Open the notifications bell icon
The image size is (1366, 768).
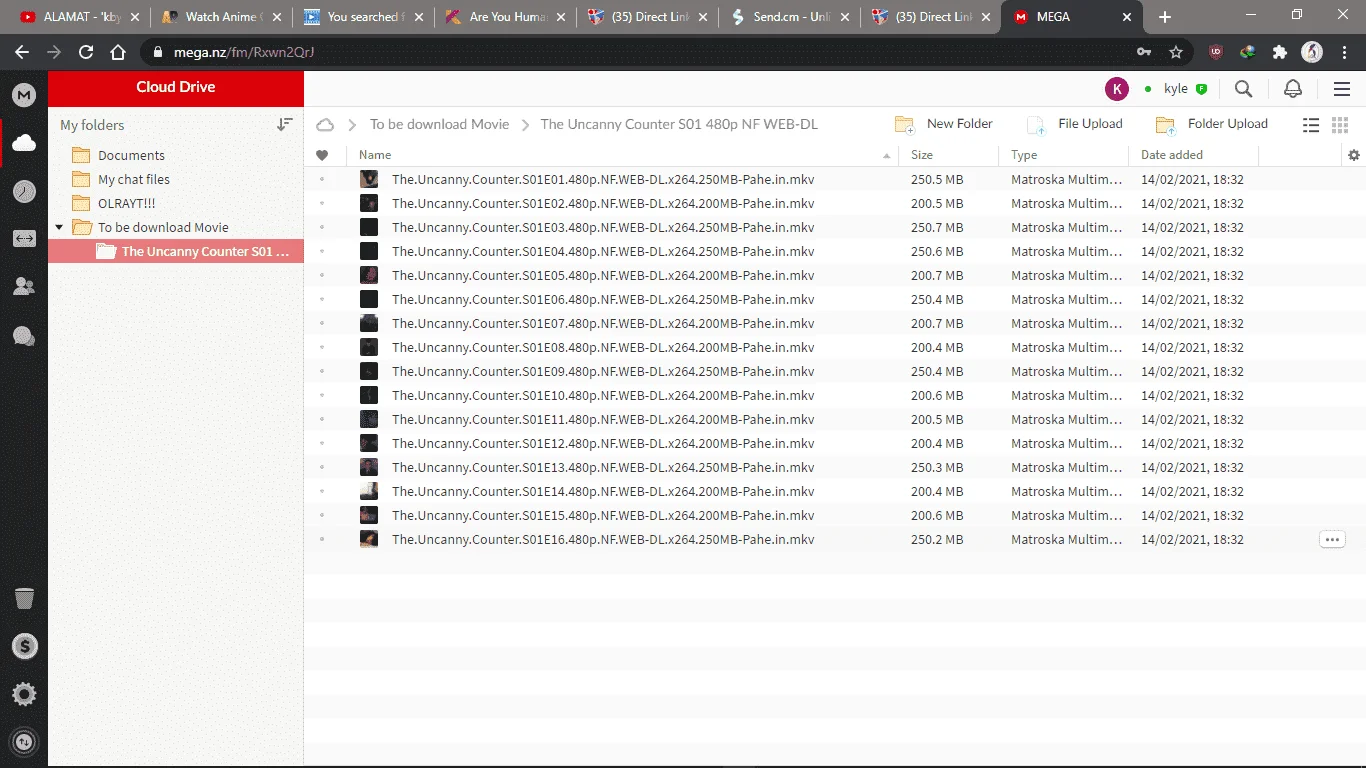[1293, 89]
